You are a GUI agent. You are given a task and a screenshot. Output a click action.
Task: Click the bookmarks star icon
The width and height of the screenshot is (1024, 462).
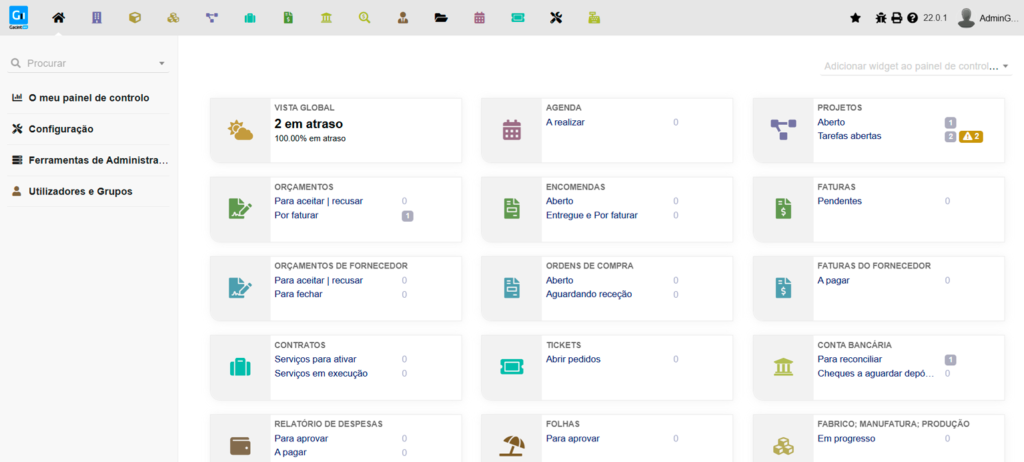(x=855, y=18)
